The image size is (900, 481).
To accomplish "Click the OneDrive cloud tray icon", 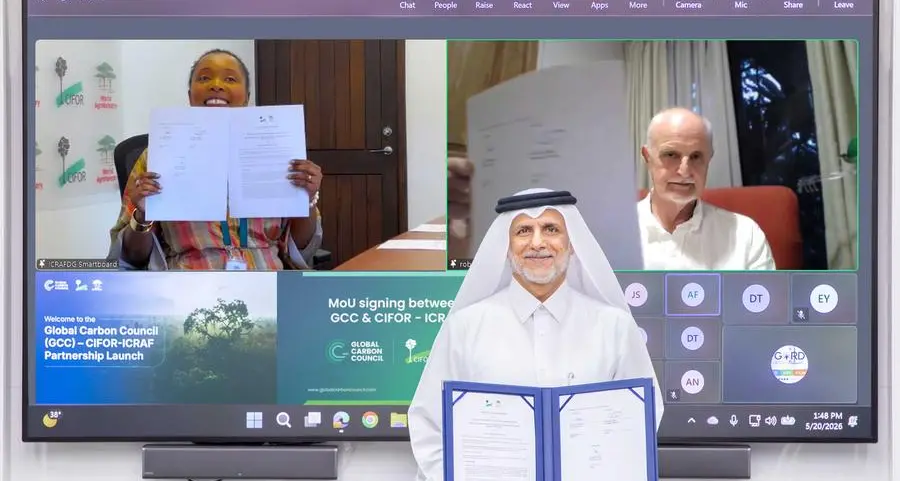I will tap(712, 421).
